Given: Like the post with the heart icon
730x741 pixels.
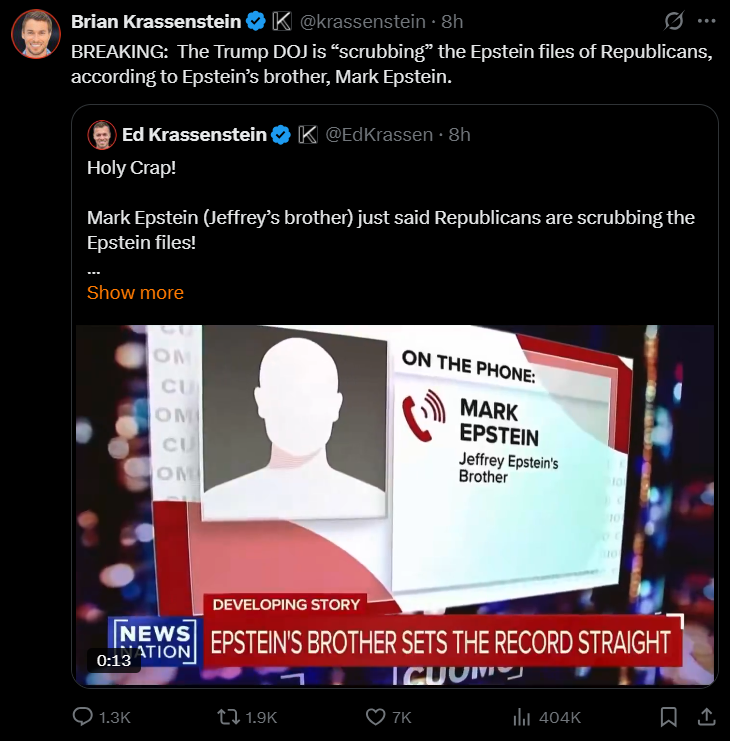Looking at the screenshot, I should 376,717.
